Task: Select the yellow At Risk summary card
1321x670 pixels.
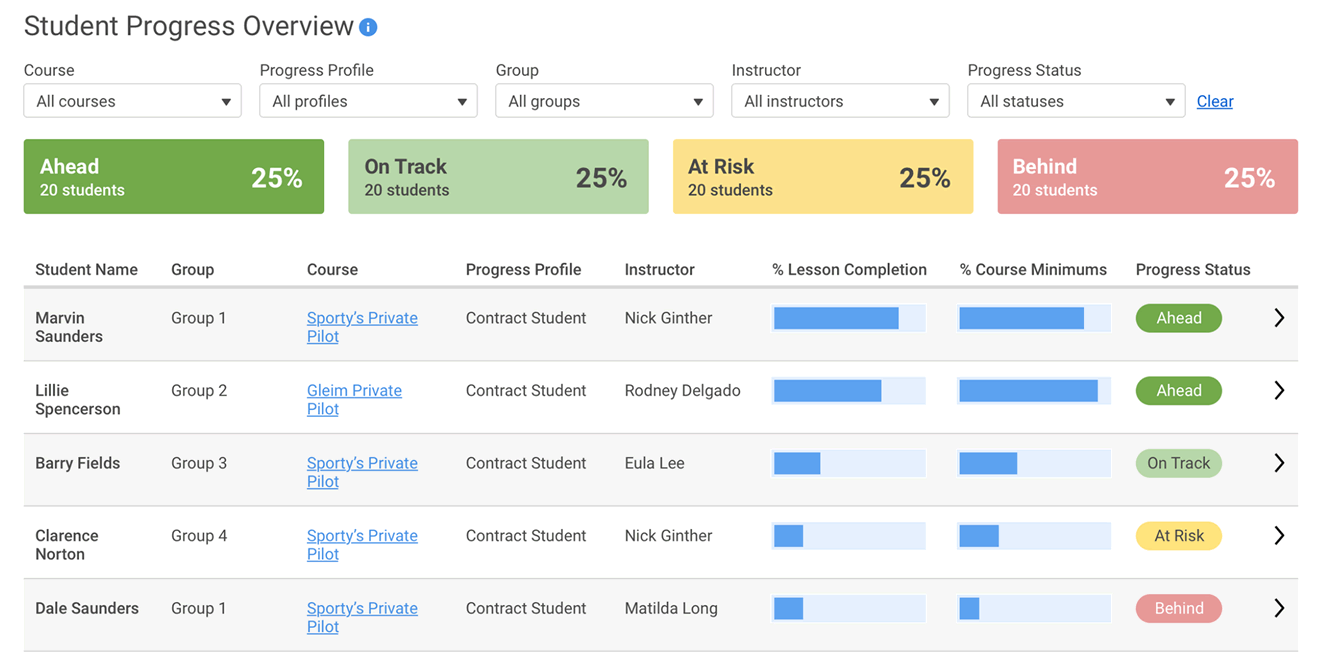Action: [x=823, y=176]
